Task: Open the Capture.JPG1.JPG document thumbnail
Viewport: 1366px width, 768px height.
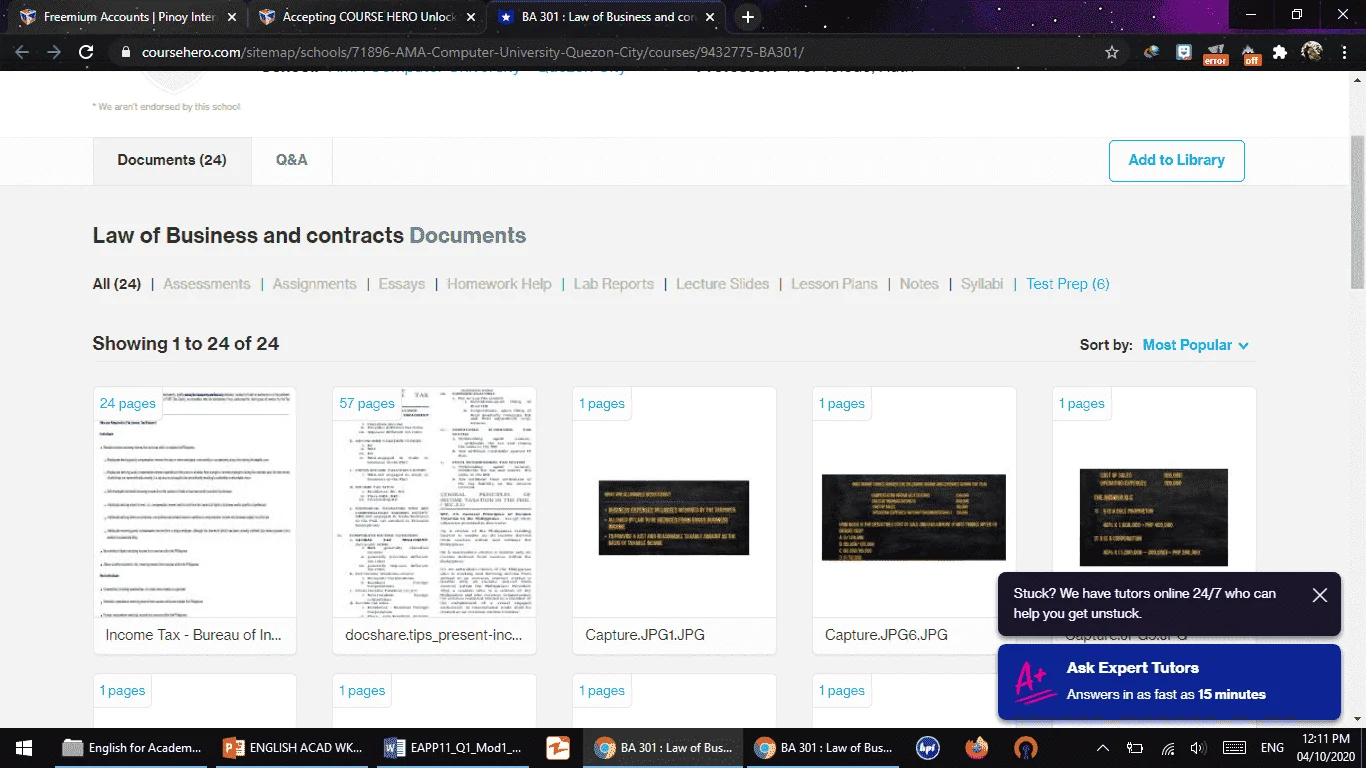Action: click(674, 502)
